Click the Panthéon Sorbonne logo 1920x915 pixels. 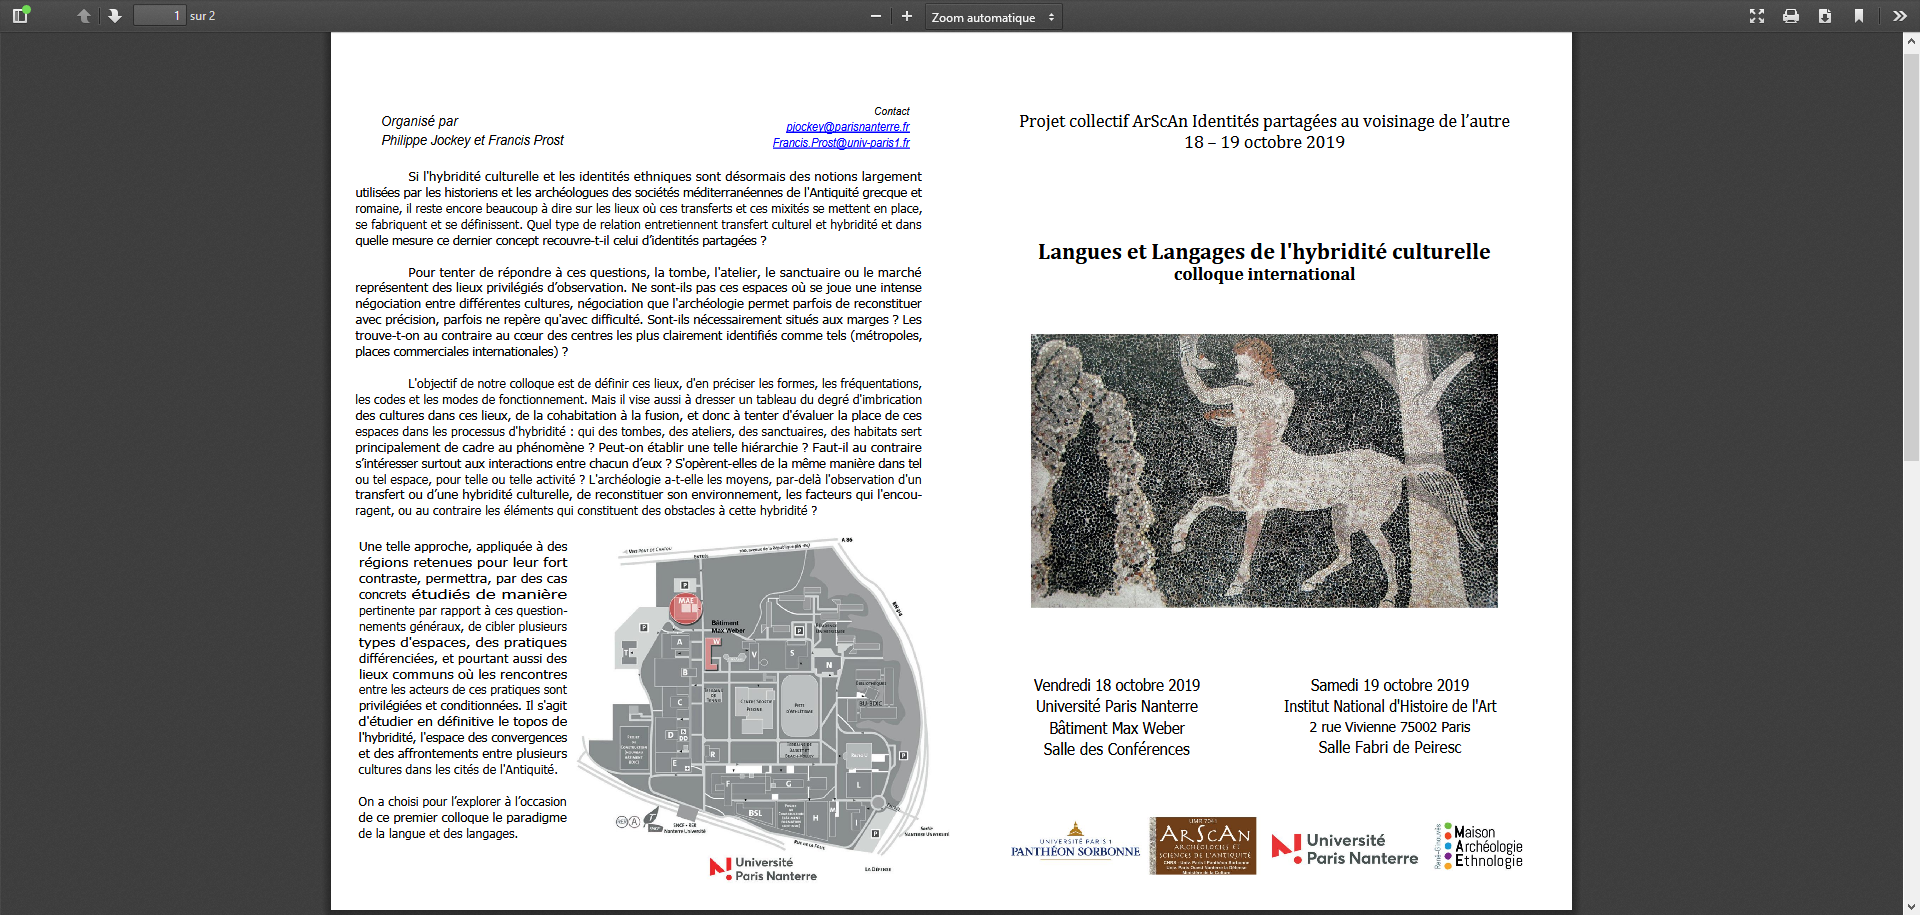pos(1075,842)
